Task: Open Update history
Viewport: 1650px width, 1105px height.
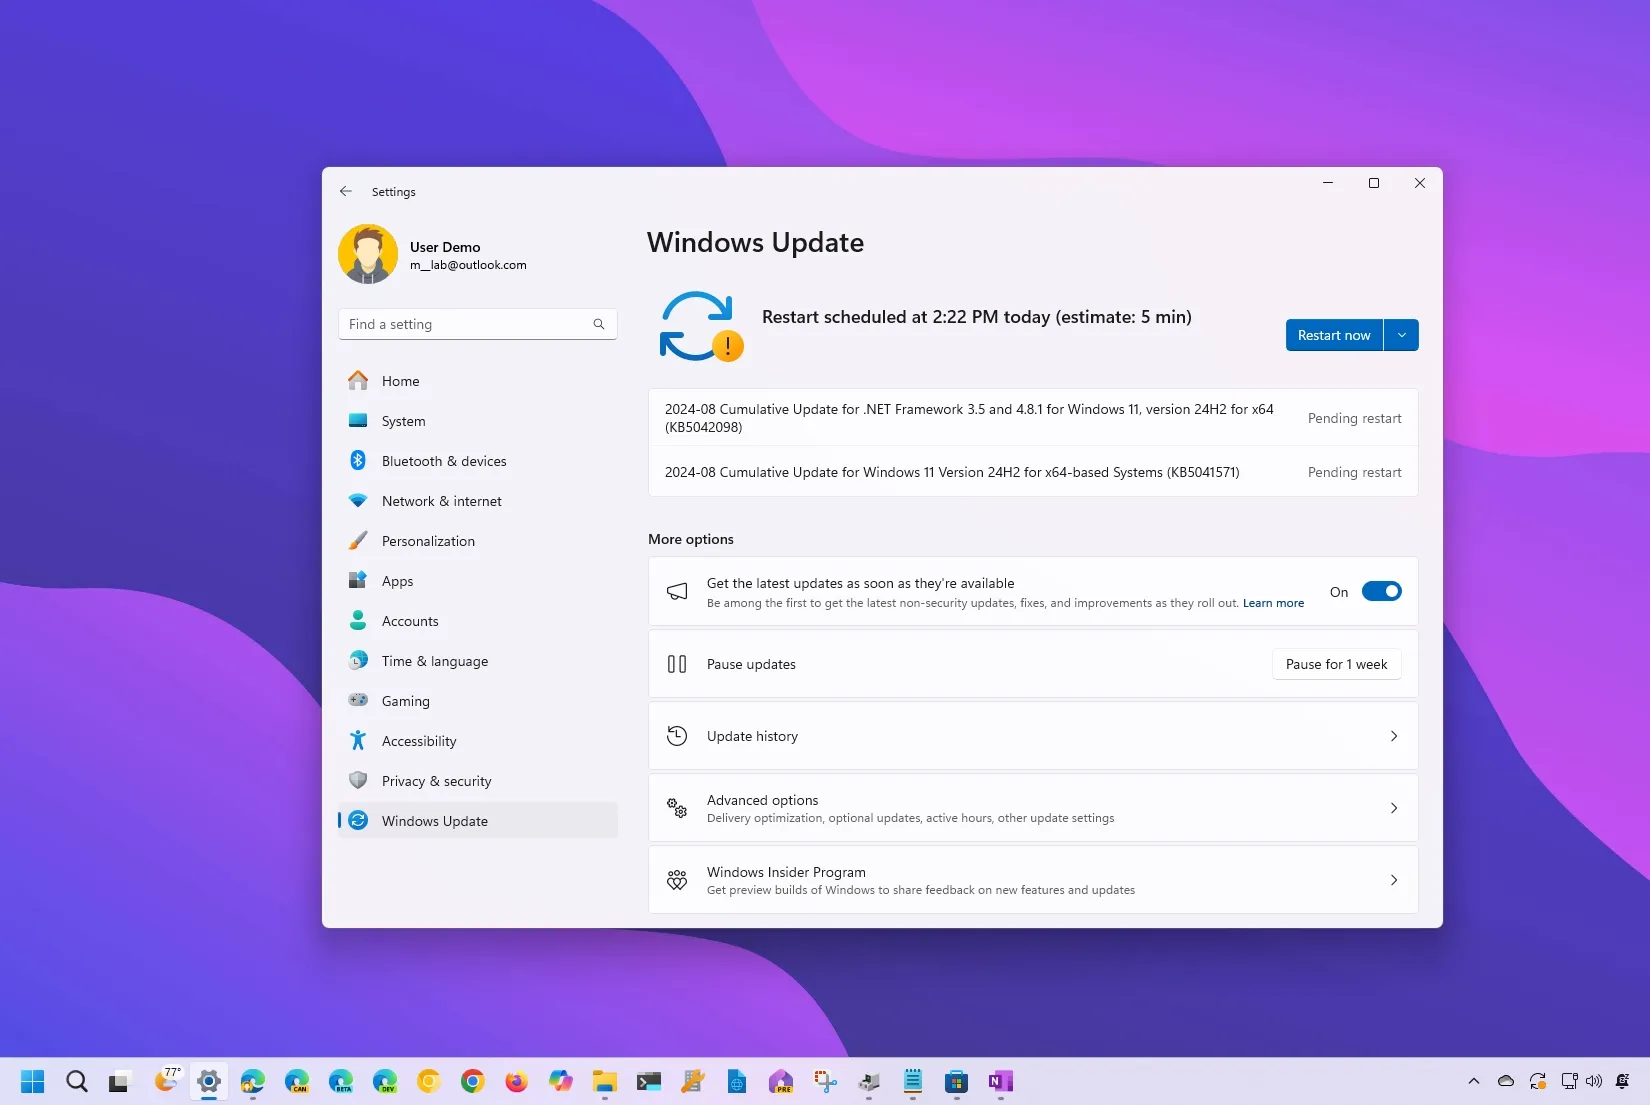Action: pos(1033,736)
